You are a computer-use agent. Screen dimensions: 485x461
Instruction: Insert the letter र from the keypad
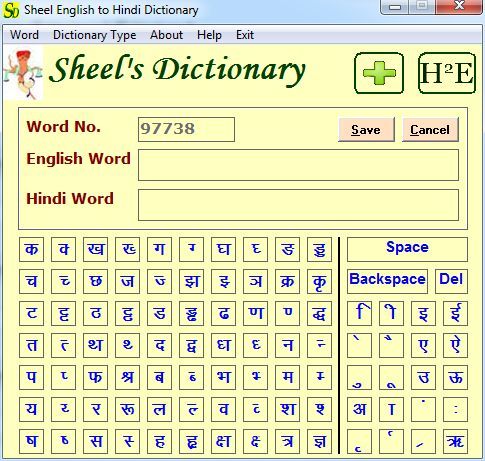coord(95,409)
